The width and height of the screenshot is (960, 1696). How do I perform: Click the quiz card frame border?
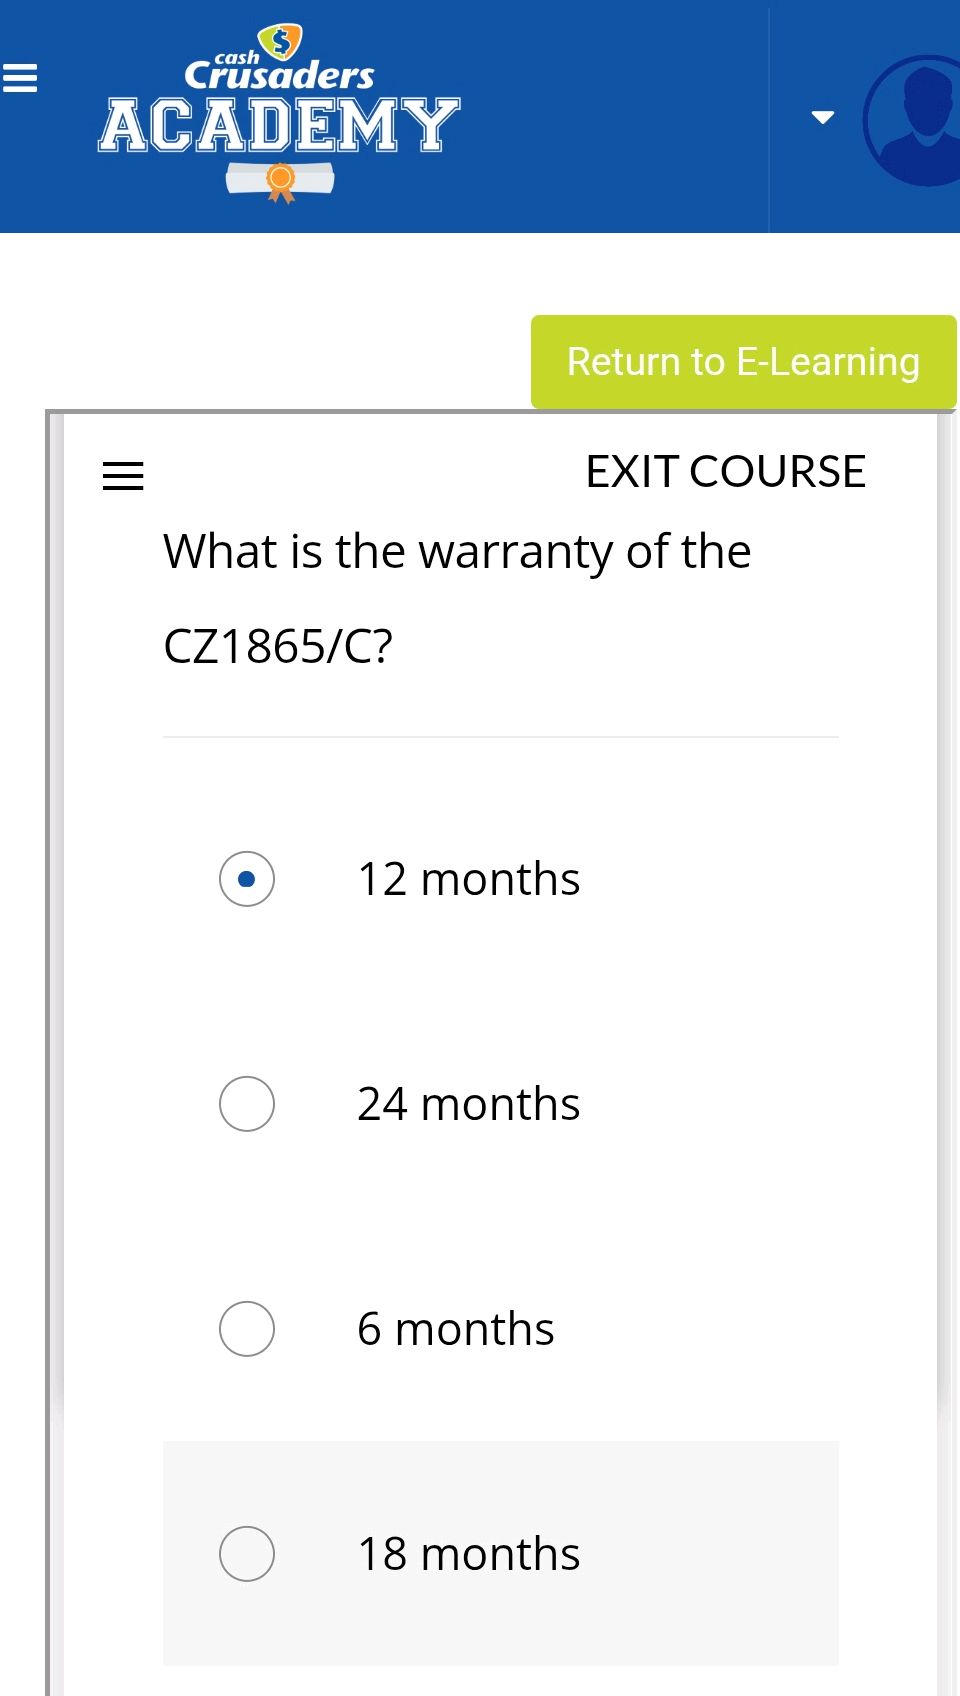50,900
